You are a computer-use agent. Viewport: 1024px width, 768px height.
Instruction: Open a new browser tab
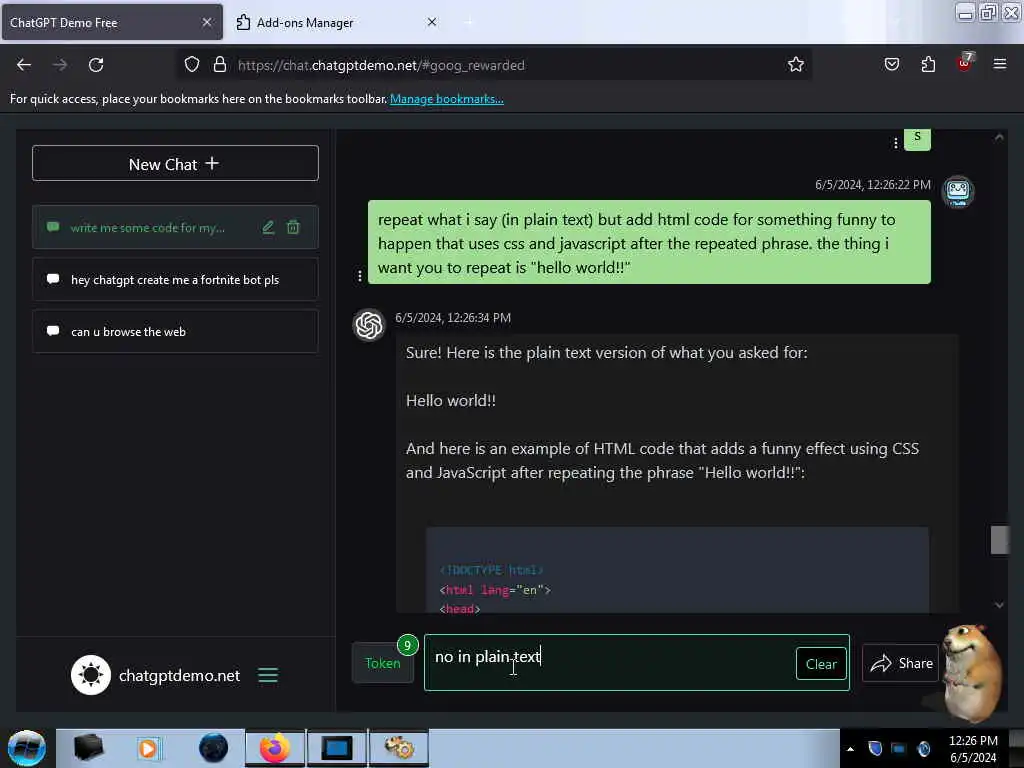(468, 22)
